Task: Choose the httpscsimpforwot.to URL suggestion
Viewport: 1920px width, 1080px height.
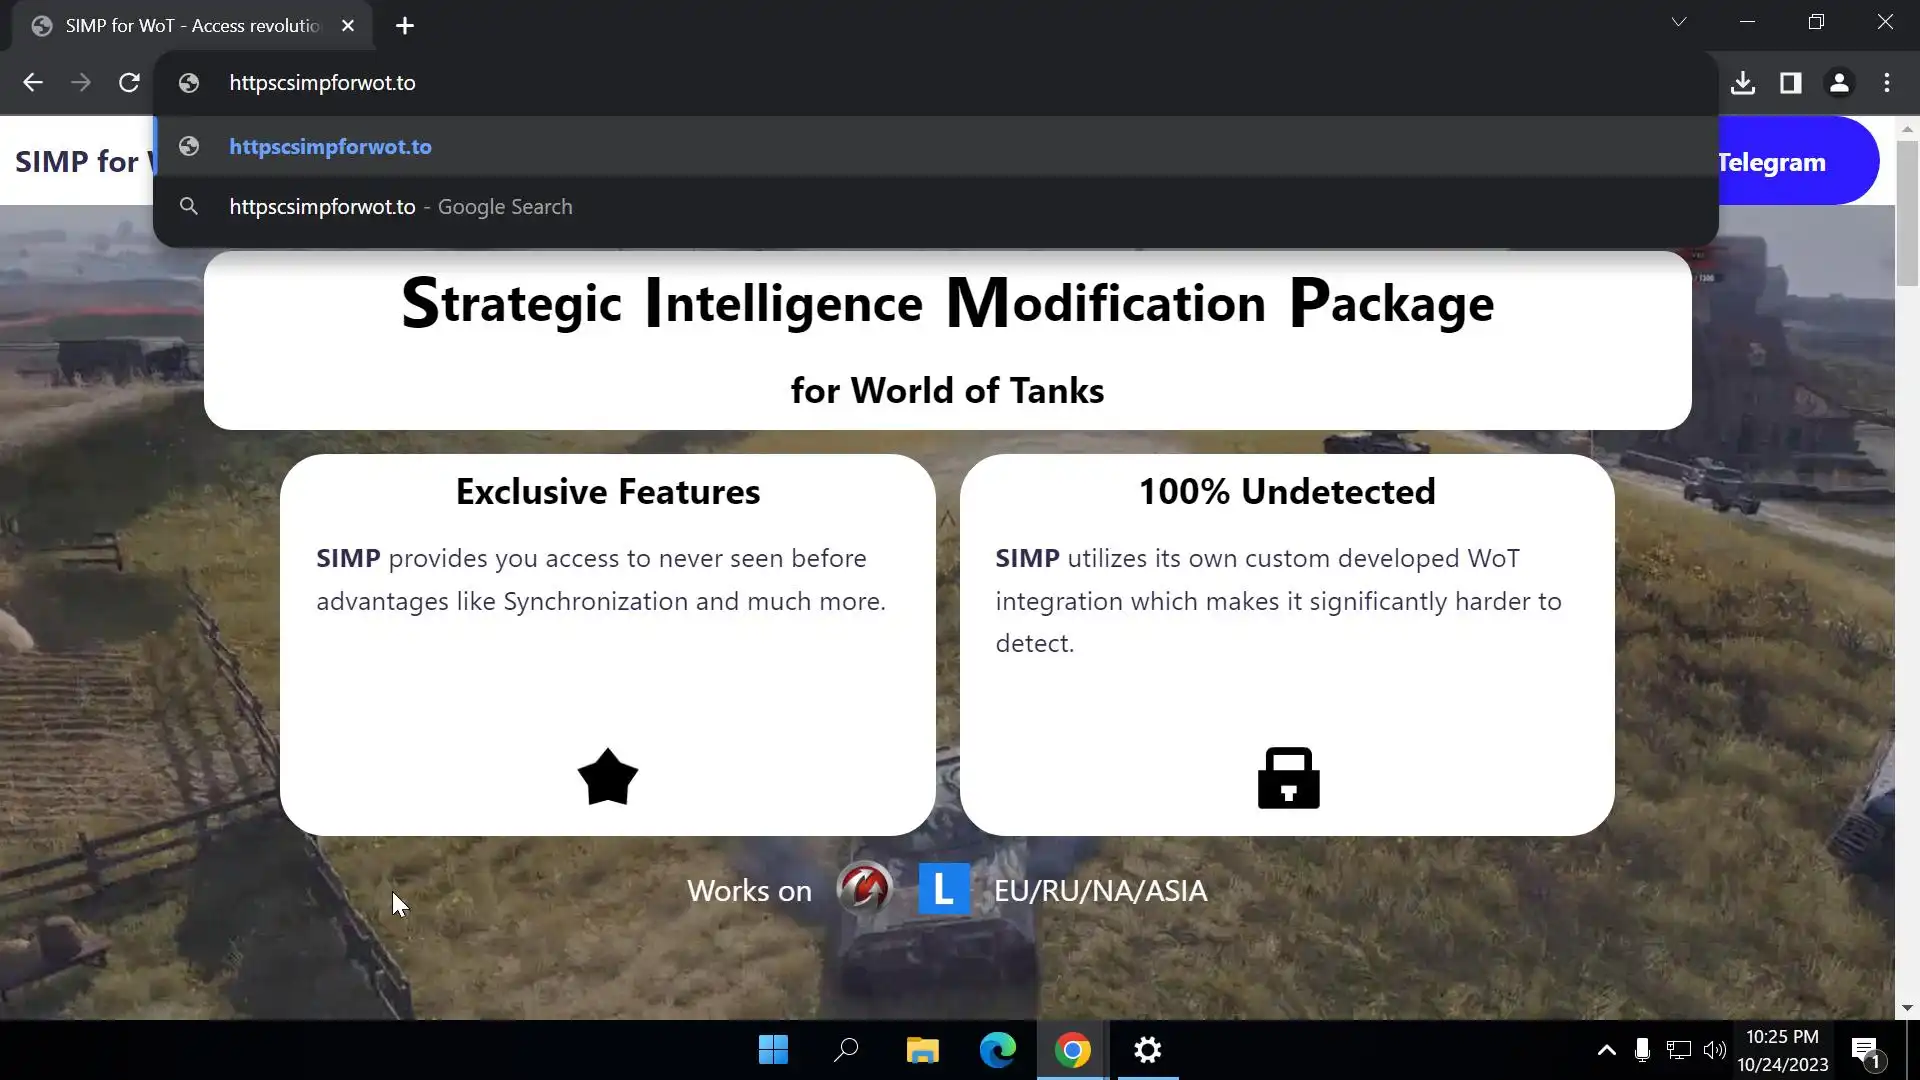Action: 331,147
